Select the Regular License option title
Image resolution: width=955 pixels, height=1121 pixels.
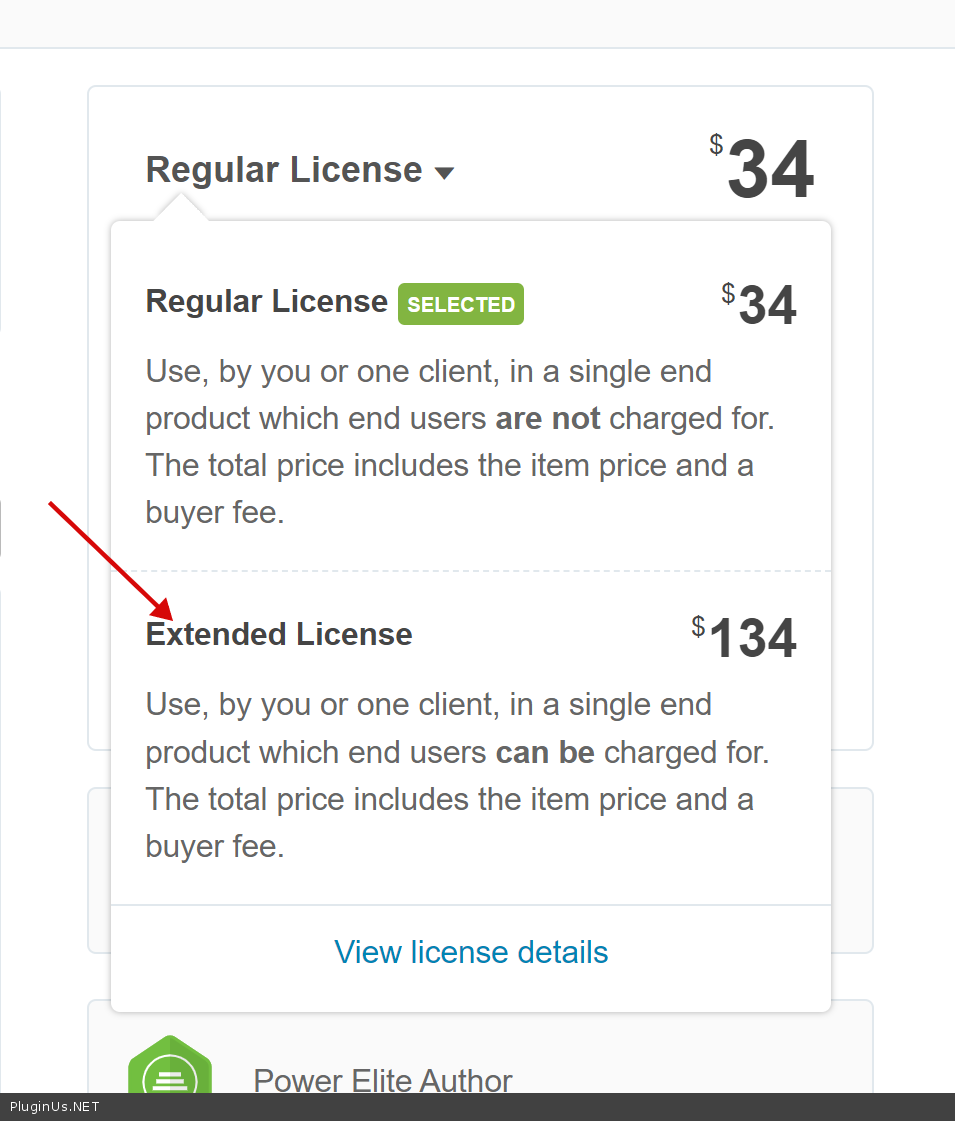click(x=266, y=302)
